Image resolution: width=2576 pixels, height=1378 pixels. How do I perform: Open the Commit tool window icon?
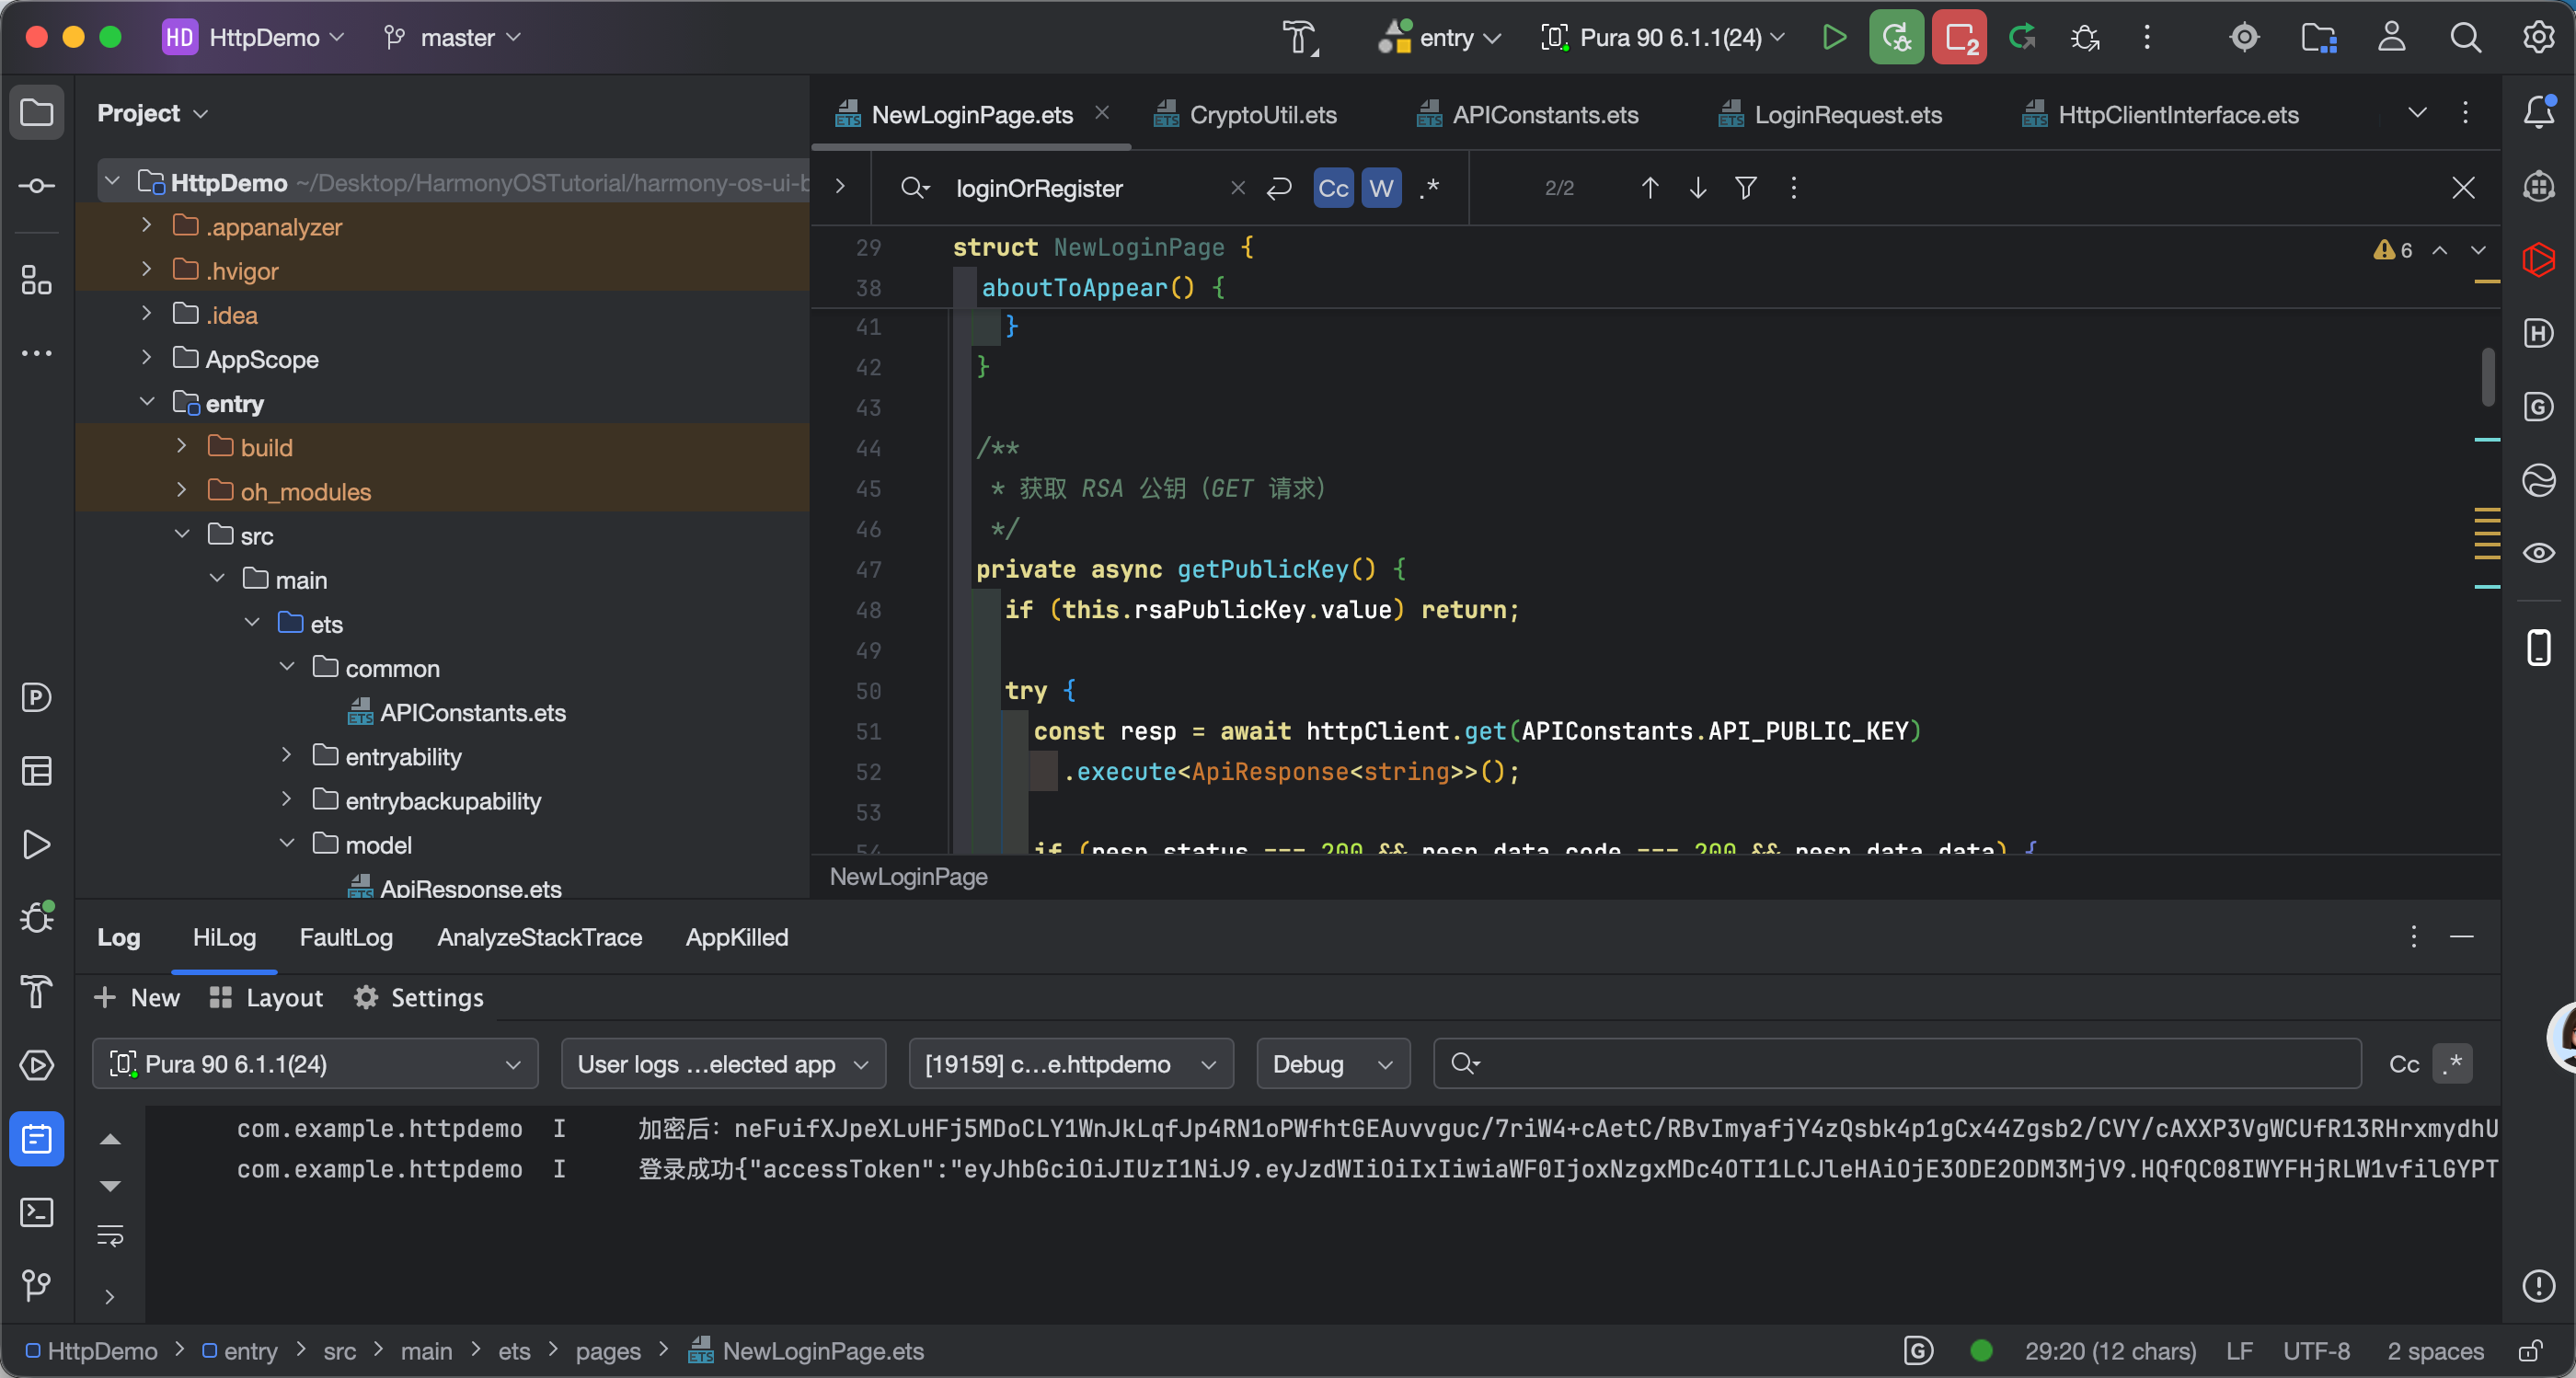coord(37,186)
